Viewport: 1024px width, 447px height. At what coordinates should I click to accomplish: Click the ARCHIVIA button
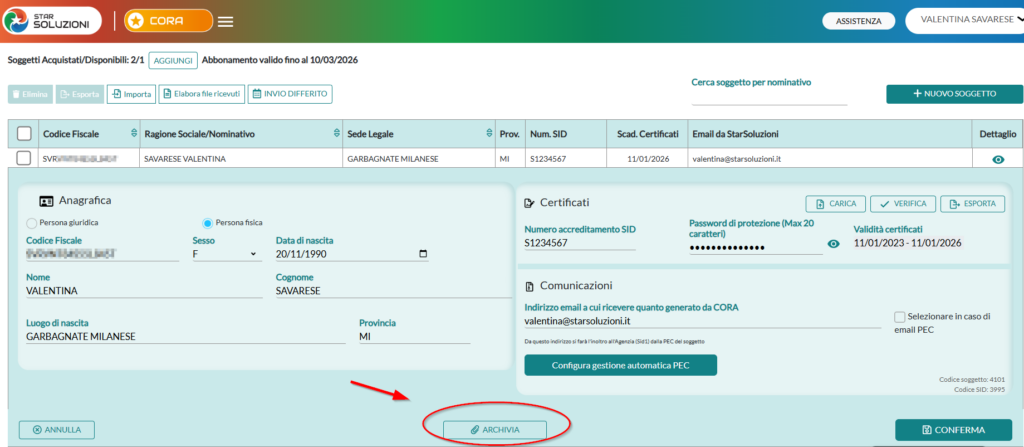[x=494, y=430]
